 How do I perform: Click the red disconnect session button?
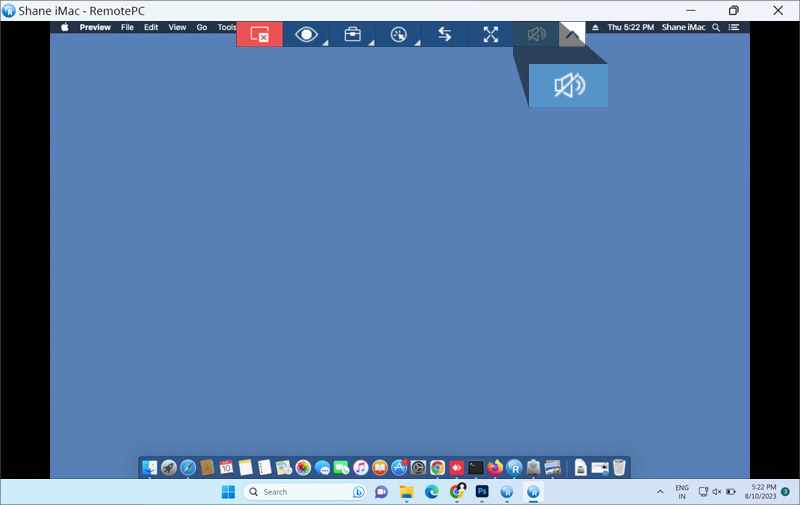click(259, 34)
